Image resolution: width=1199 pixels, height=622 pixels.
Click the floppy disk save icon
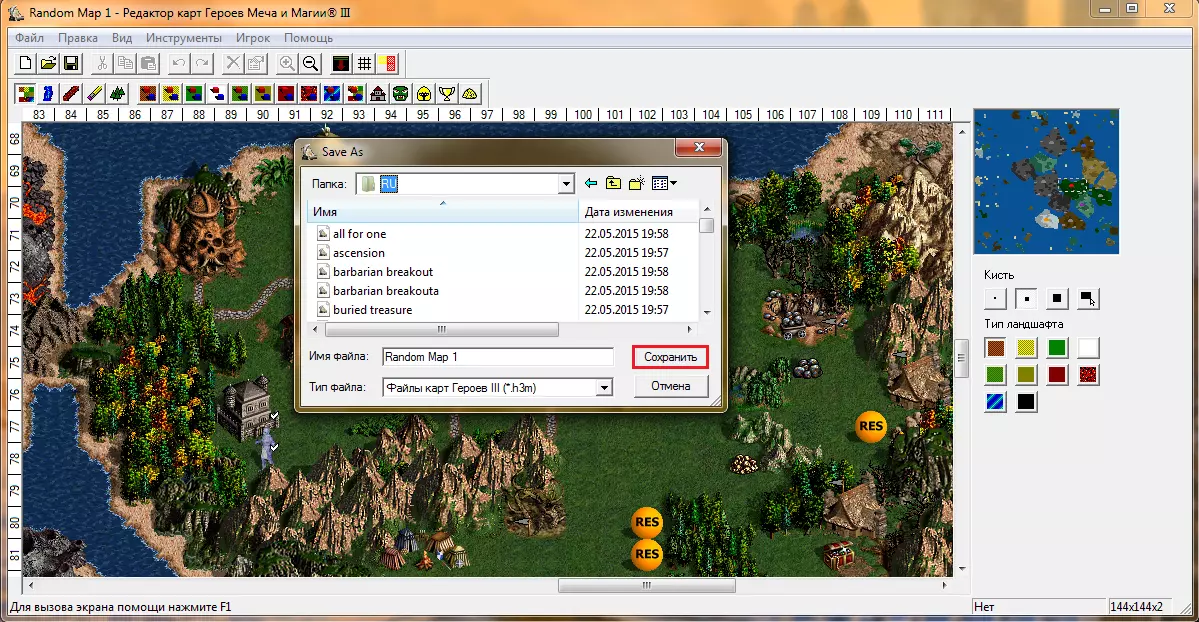point(71,64)
